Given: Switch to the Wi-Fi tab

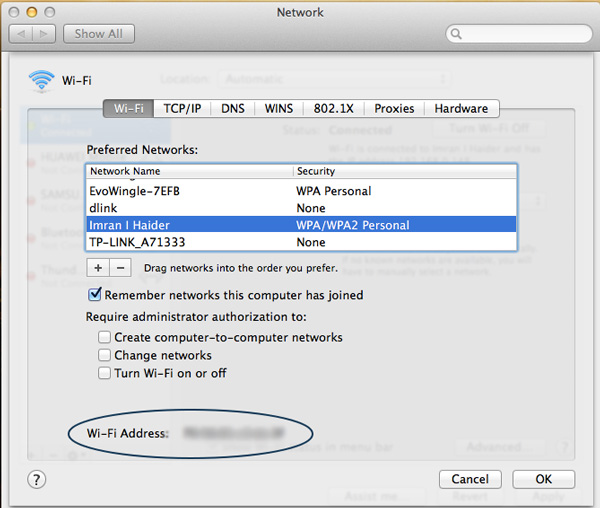Looking at the screenshot, I should pos(129,109).
